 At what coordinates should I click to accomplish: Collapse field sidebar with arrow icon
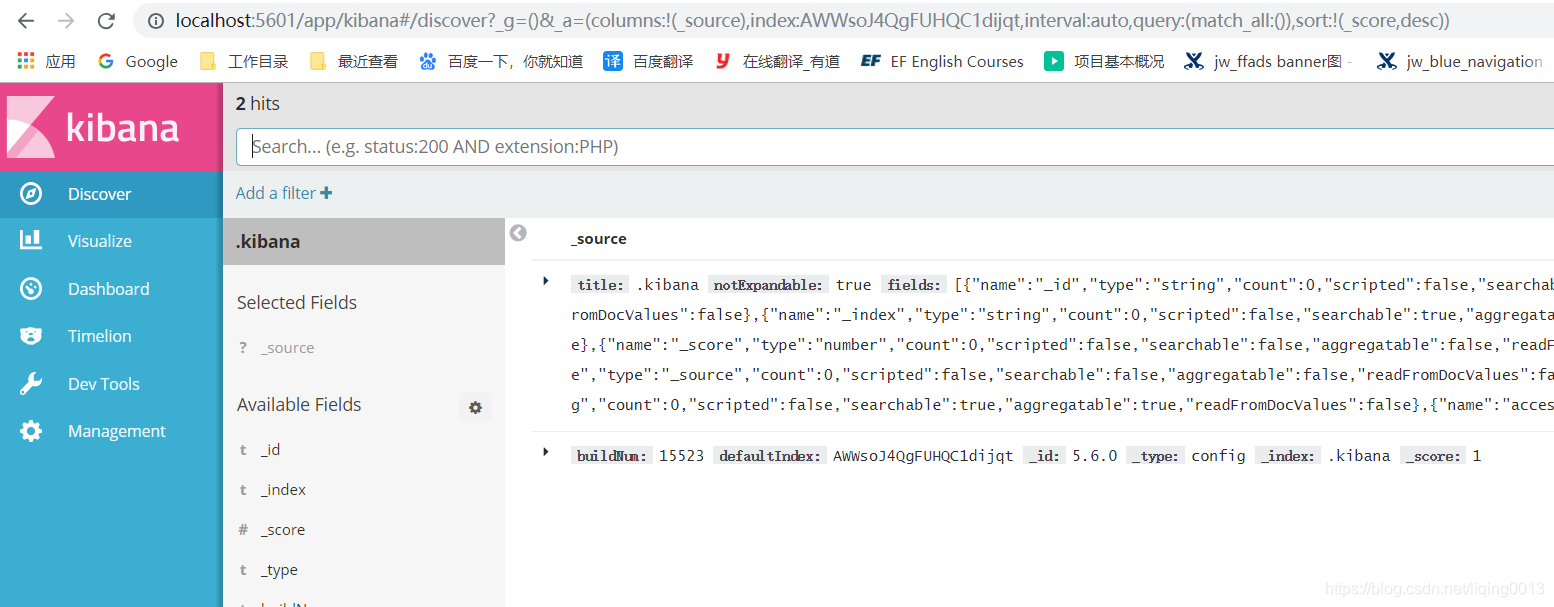(518, 233)
